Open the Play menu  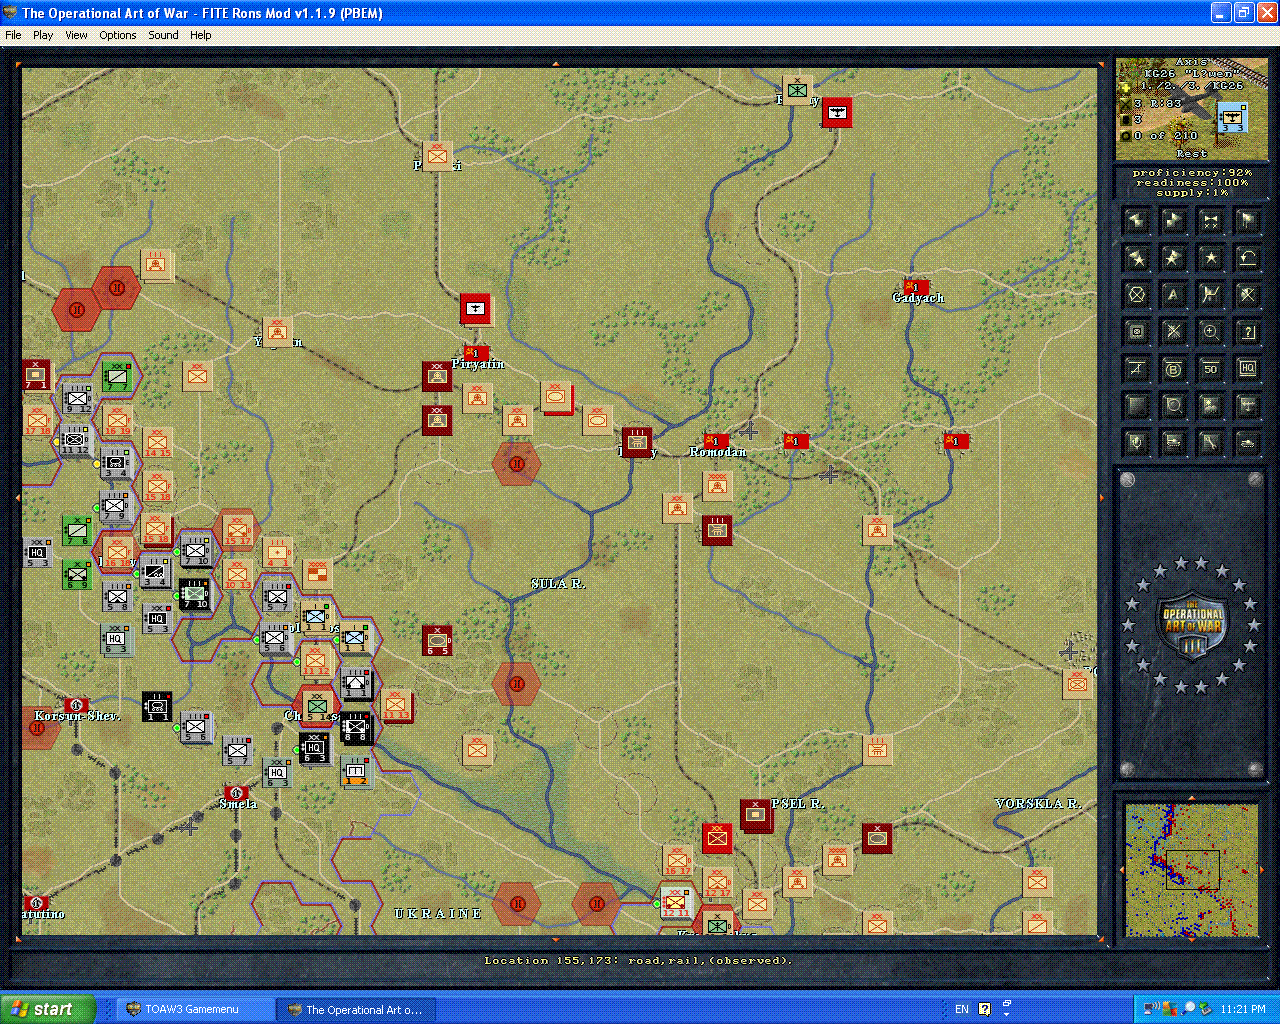(x=43, y=35)
